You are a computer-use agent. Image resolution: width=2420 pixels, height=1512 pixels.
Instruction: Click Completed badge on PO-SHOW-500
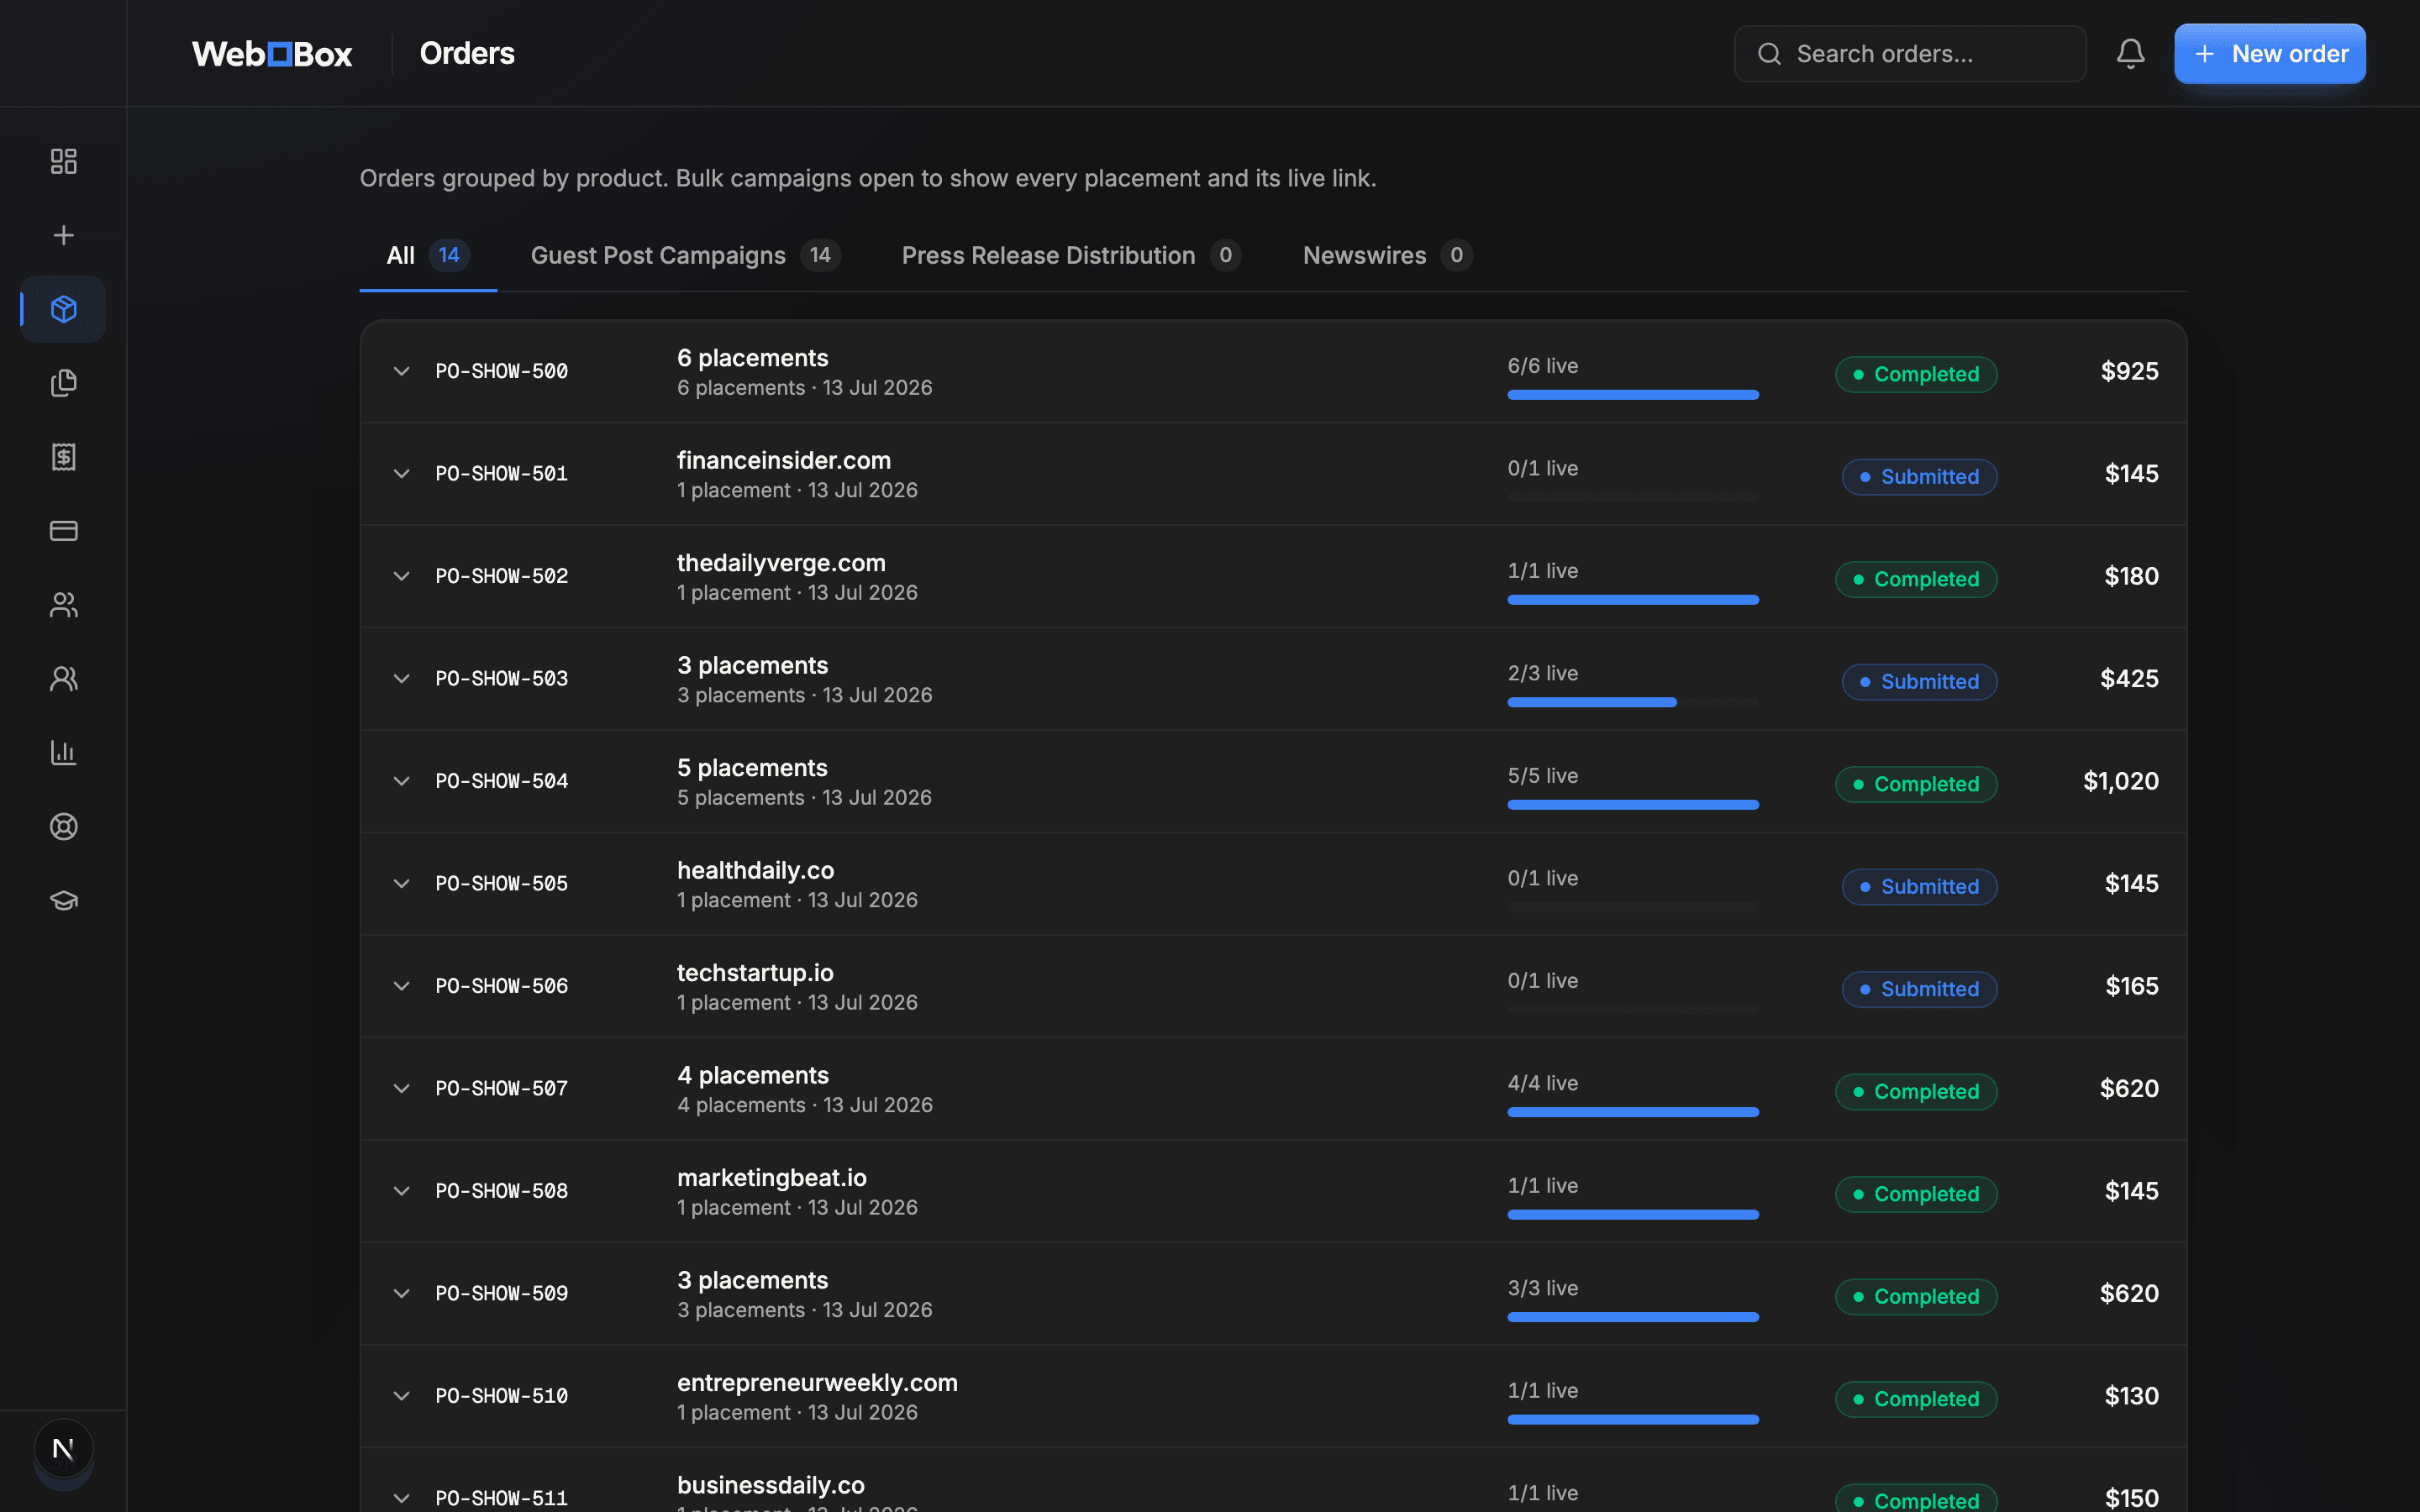pyautogui.click(x=1916, y=374)
